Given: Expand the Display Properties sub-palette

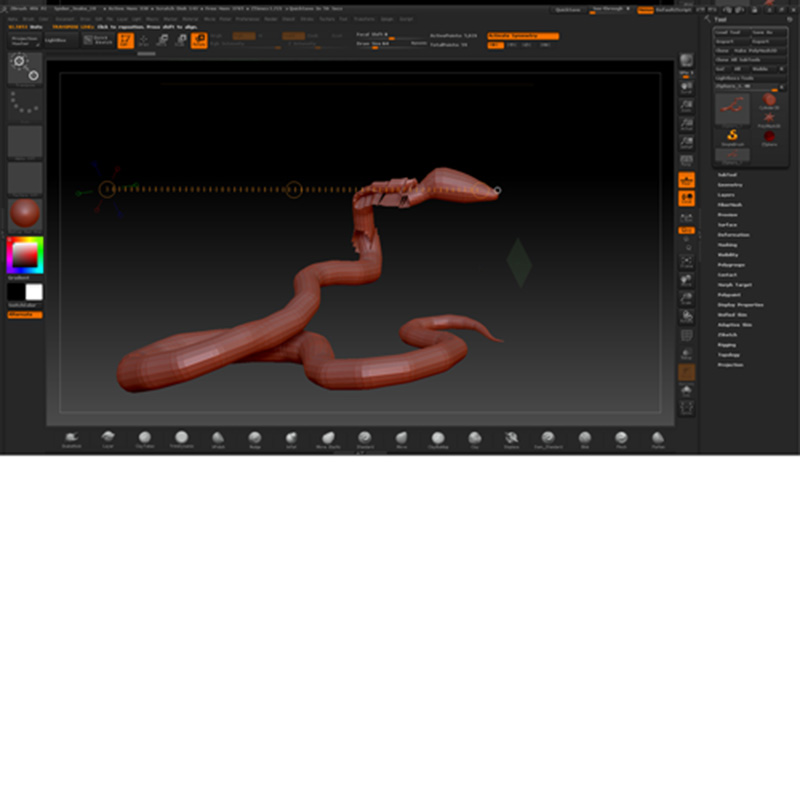Looking at the screenshot, I should [741, 305].
